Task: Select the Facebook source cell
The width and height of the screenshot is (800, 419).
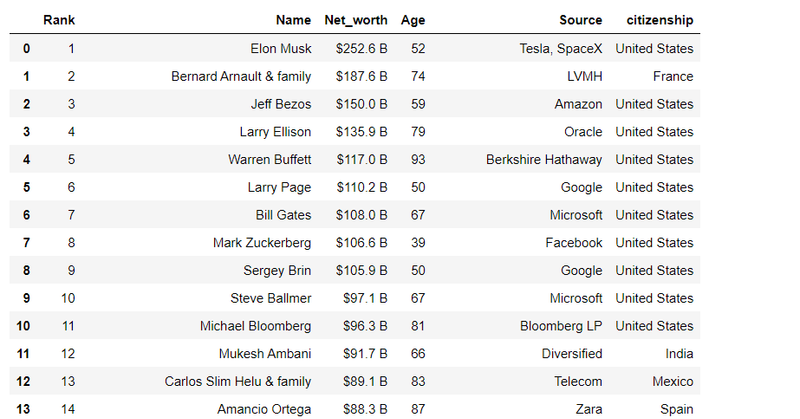Action: (574, 243)
